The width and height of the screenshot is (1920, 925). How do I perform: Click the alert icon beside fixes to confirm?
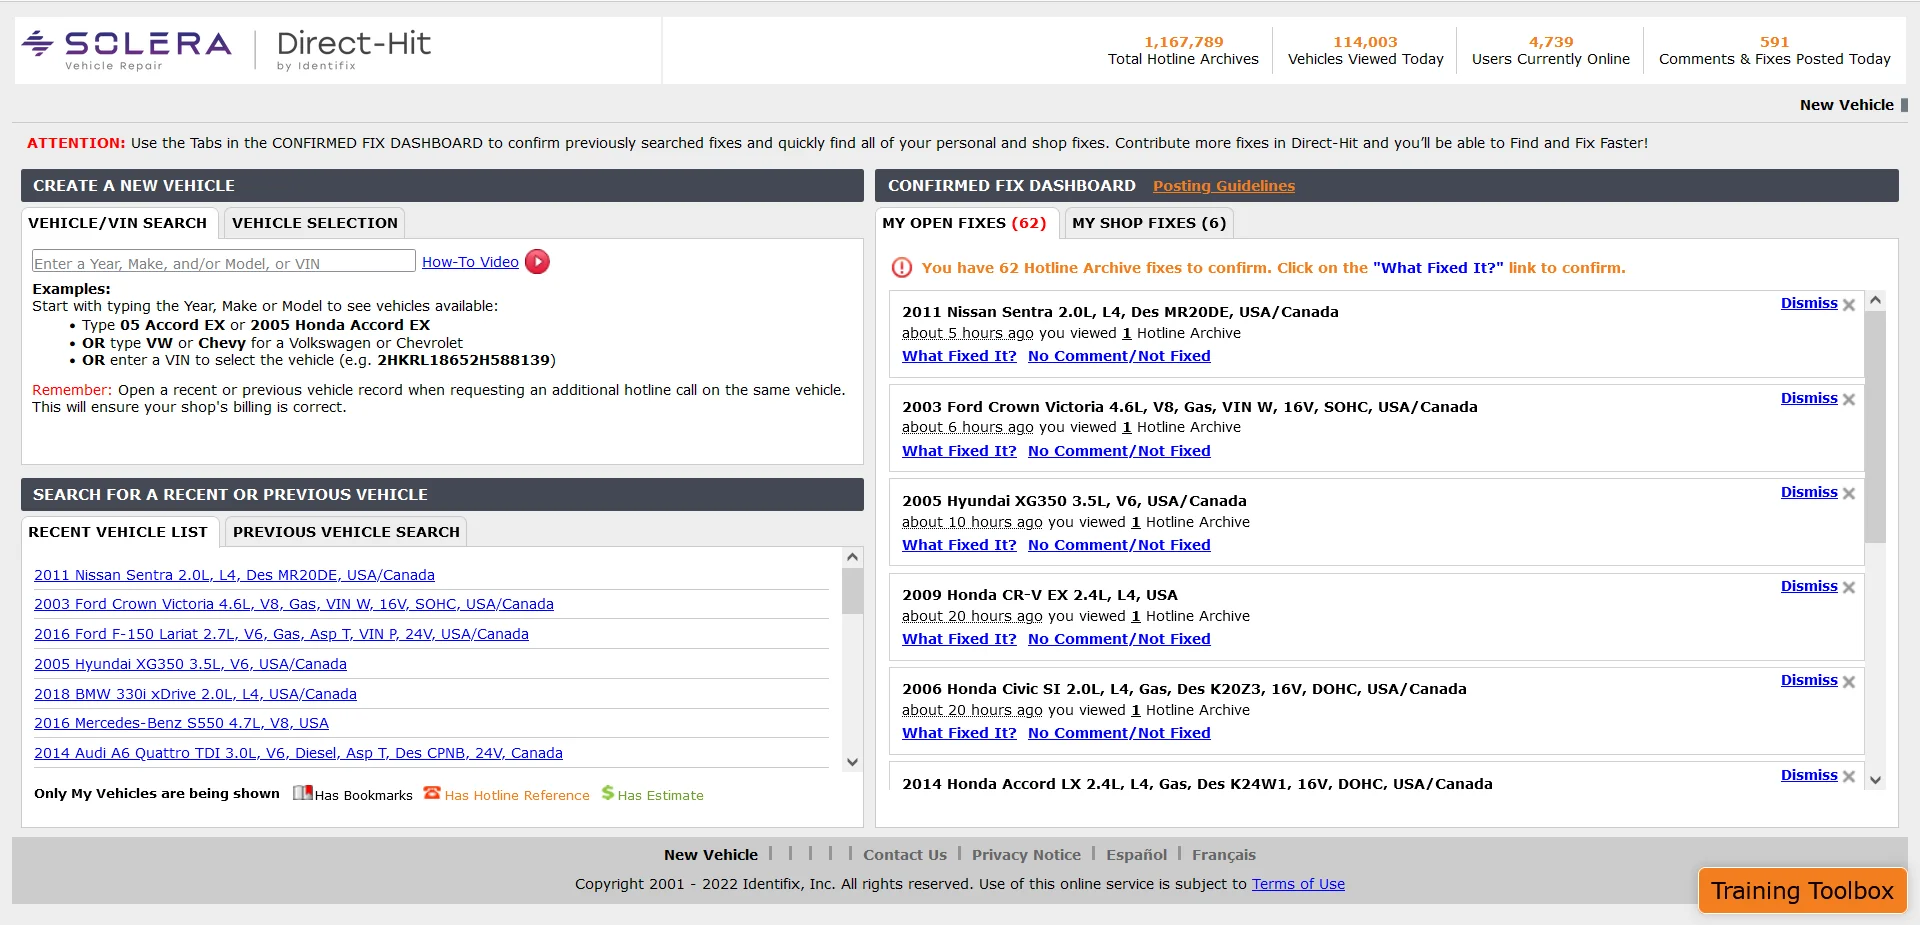click(902, 268)
